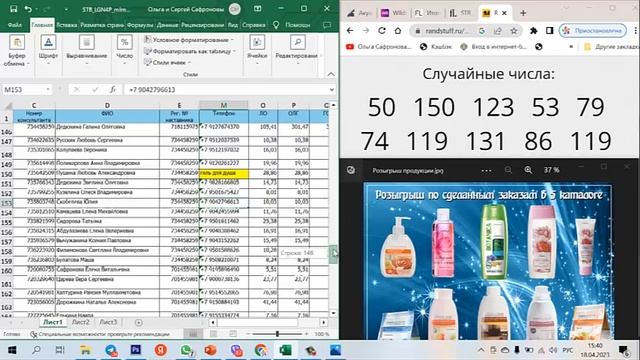Expand the Выравнивание ribbon group
Viewport: 640px width, 360px height.
[87, 51]
